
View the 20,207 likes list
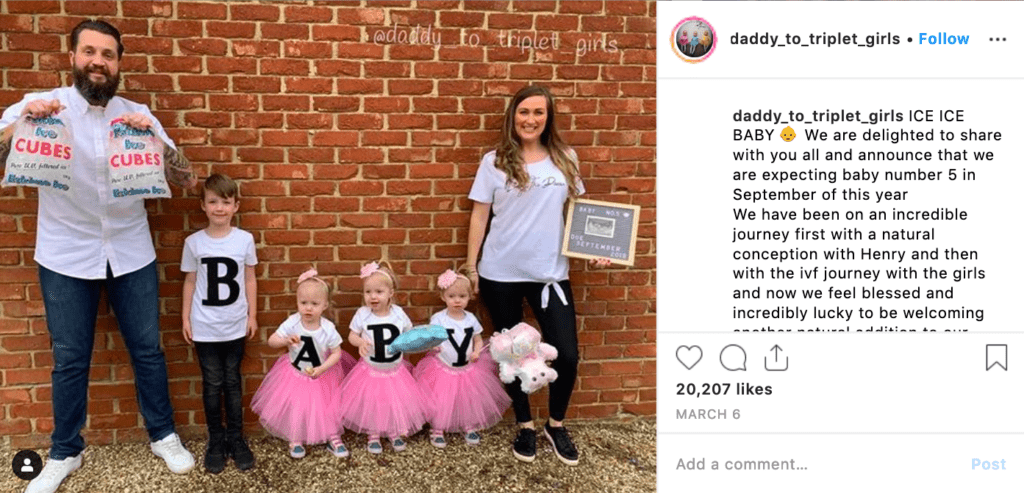coord(724,389)
